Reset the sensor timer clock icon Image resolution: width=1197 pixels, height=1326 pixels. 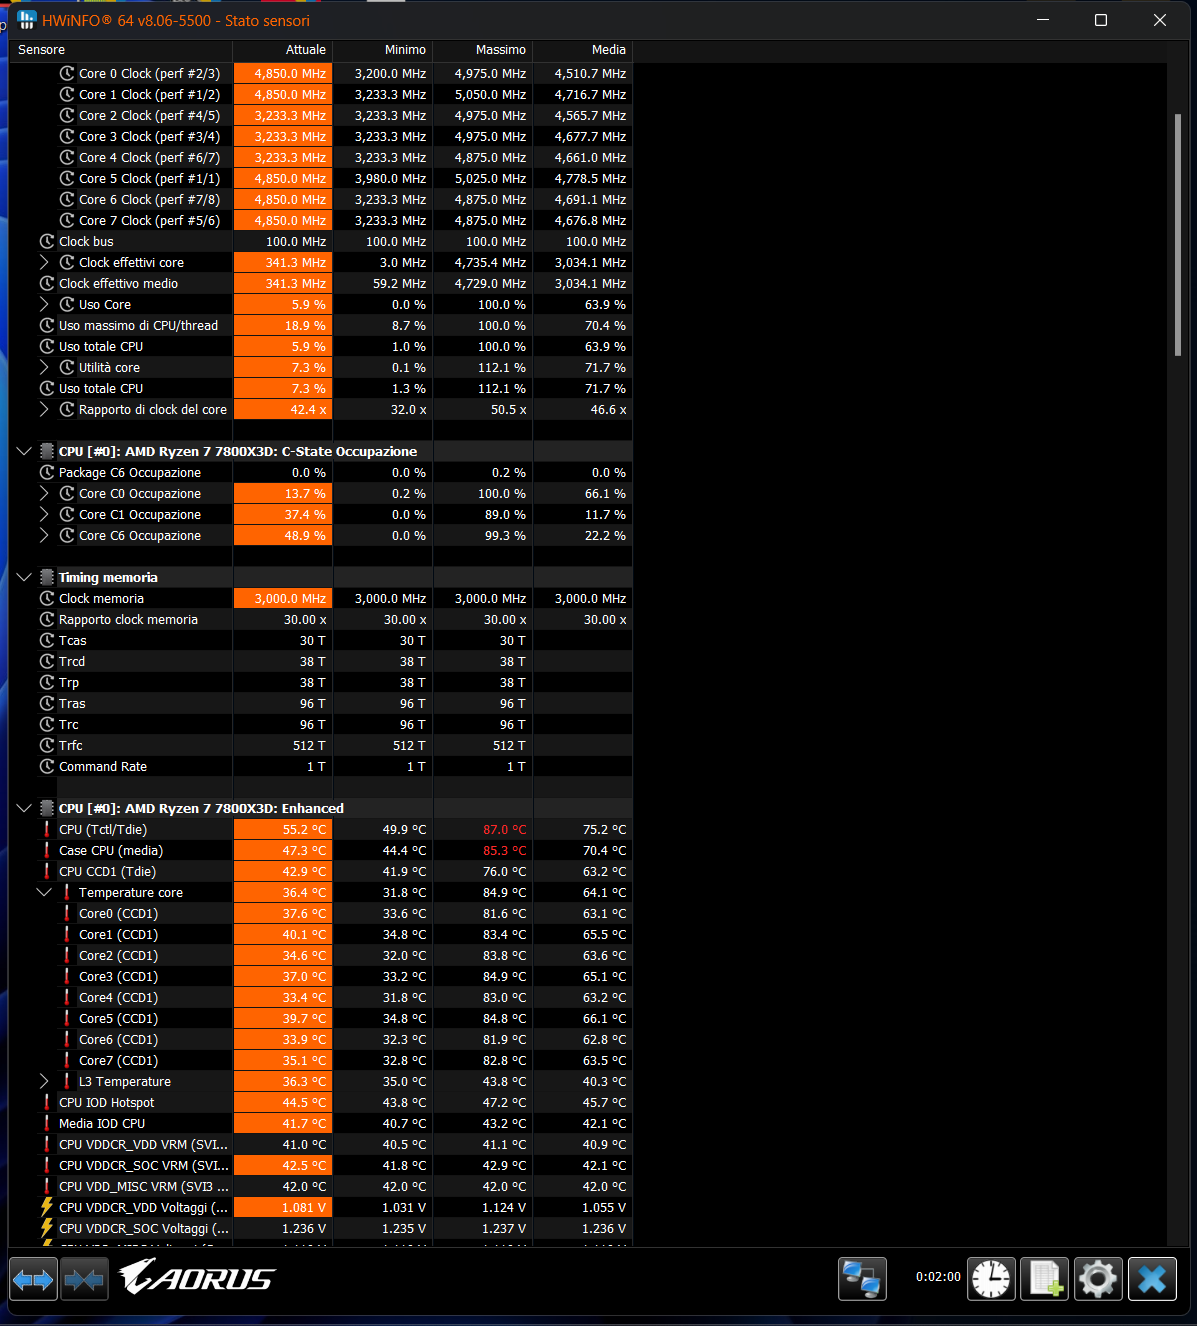click(992, 1279)
